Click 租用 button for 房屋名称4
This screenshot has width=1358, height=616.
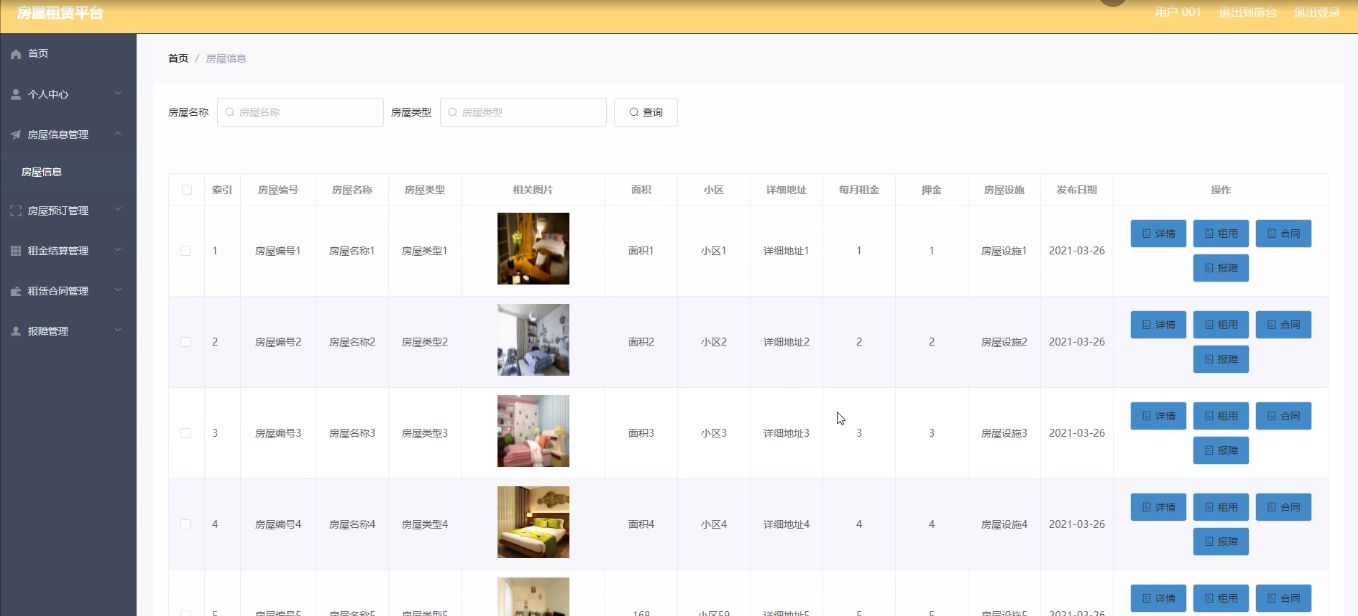point(1221,507)
